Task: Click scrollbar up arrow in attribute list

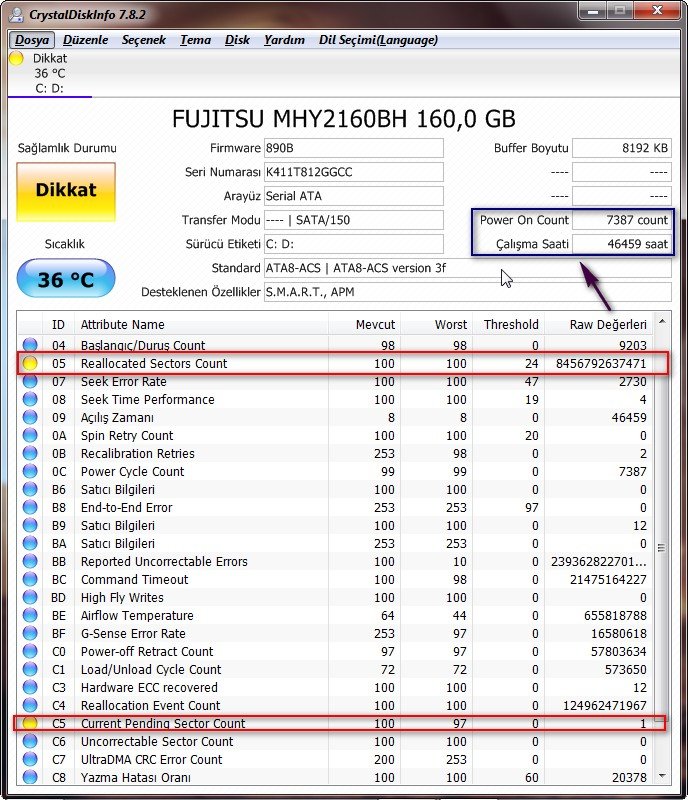Action: coord(662,321)
